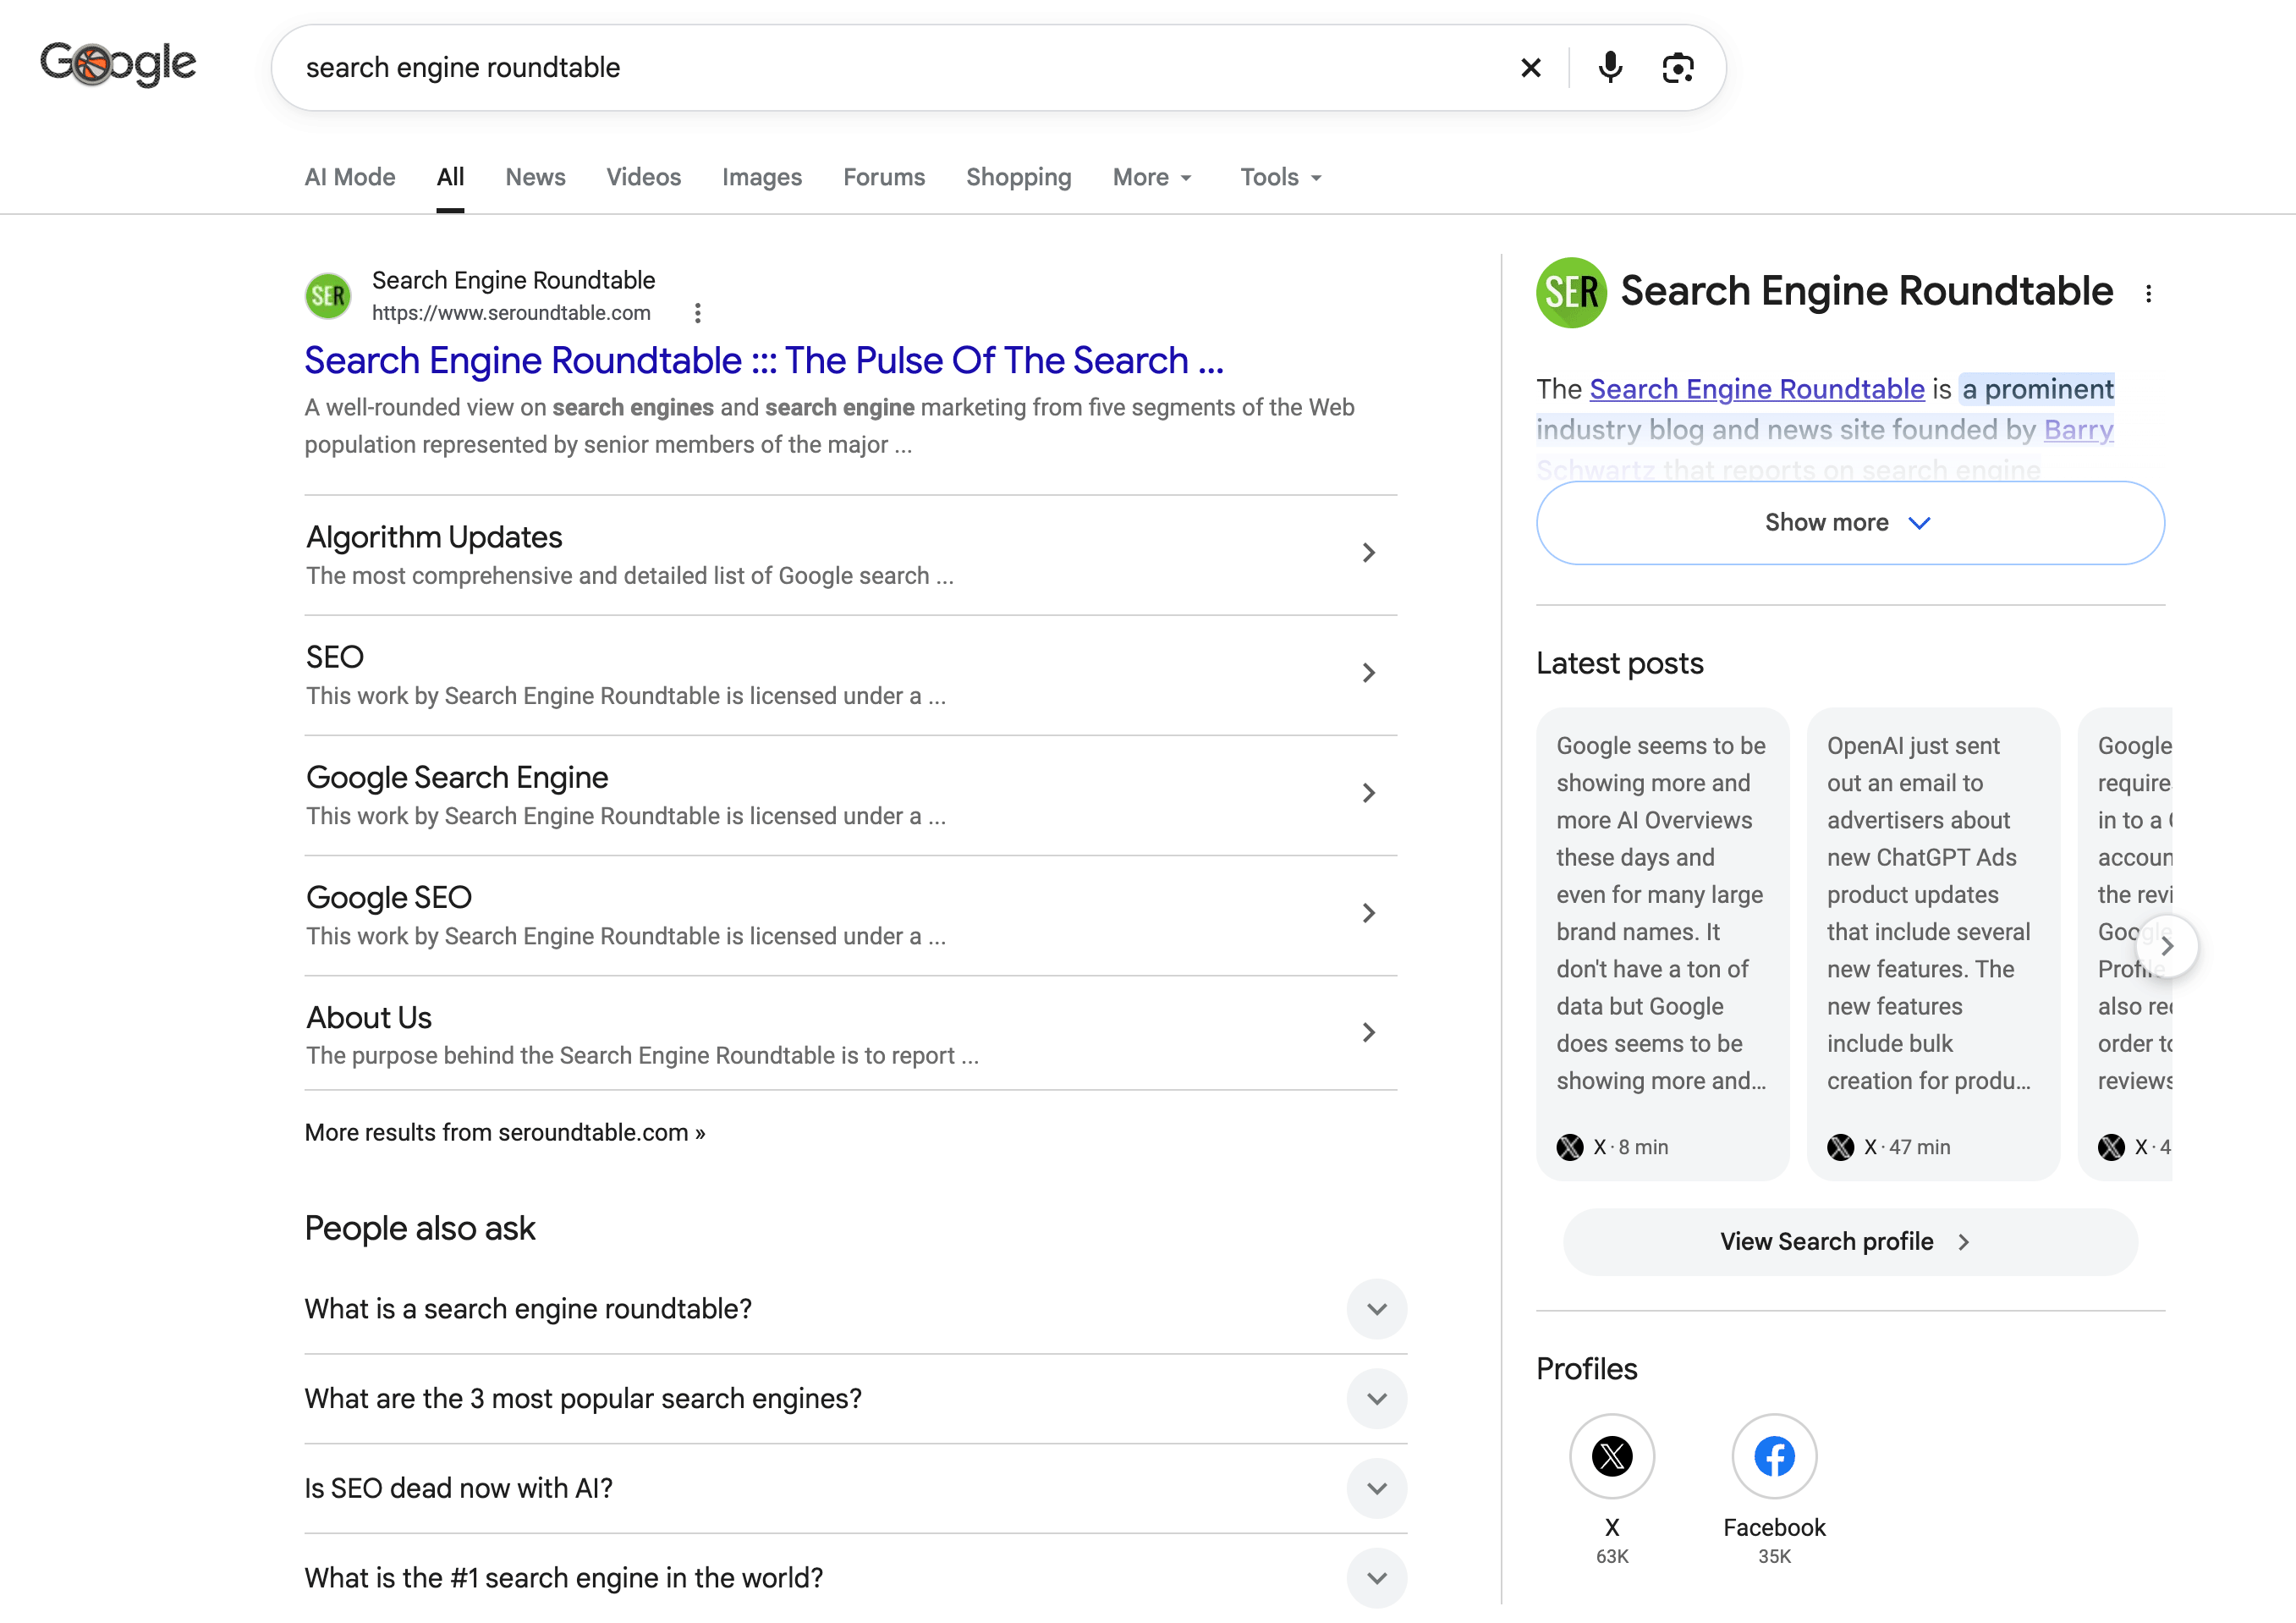The height and width of the screenshot is (1623, 2296).
Task: Click X icon on the '47 min' post
Action: pyautogui.click(x=1841, y=1147)
